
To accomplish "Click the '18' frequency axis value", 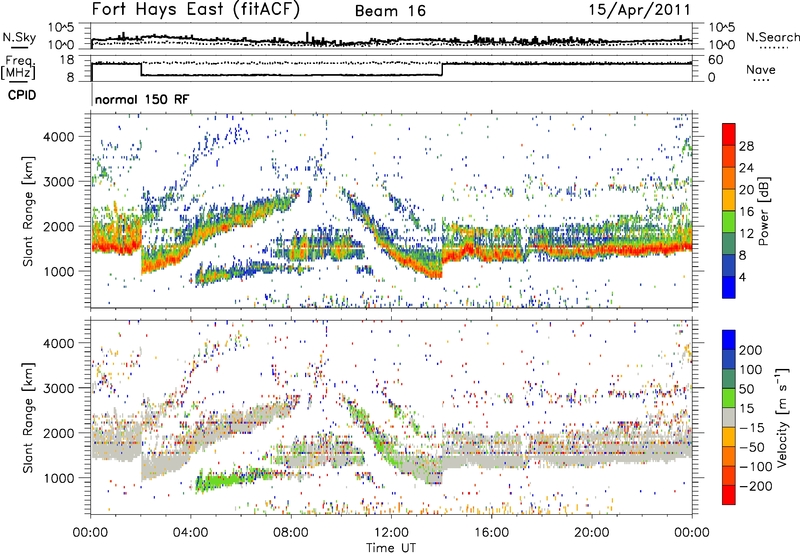I will pos(67,60).
